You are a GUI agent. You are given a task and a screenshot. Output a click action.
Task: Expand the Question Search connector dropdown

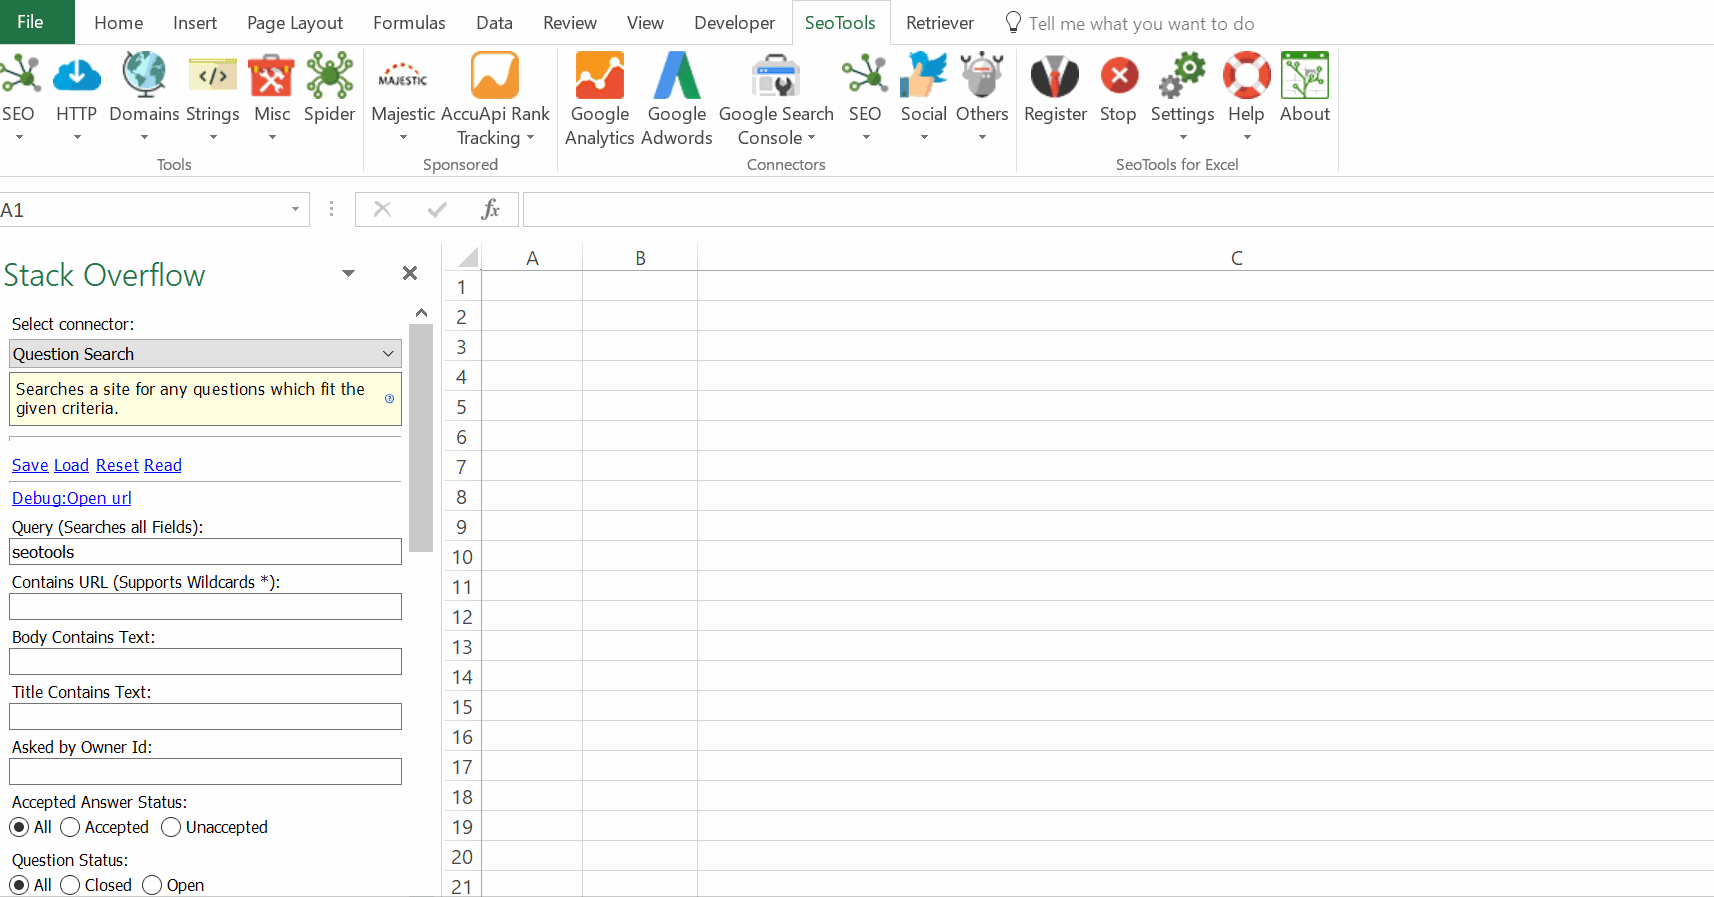click(388, 354)
